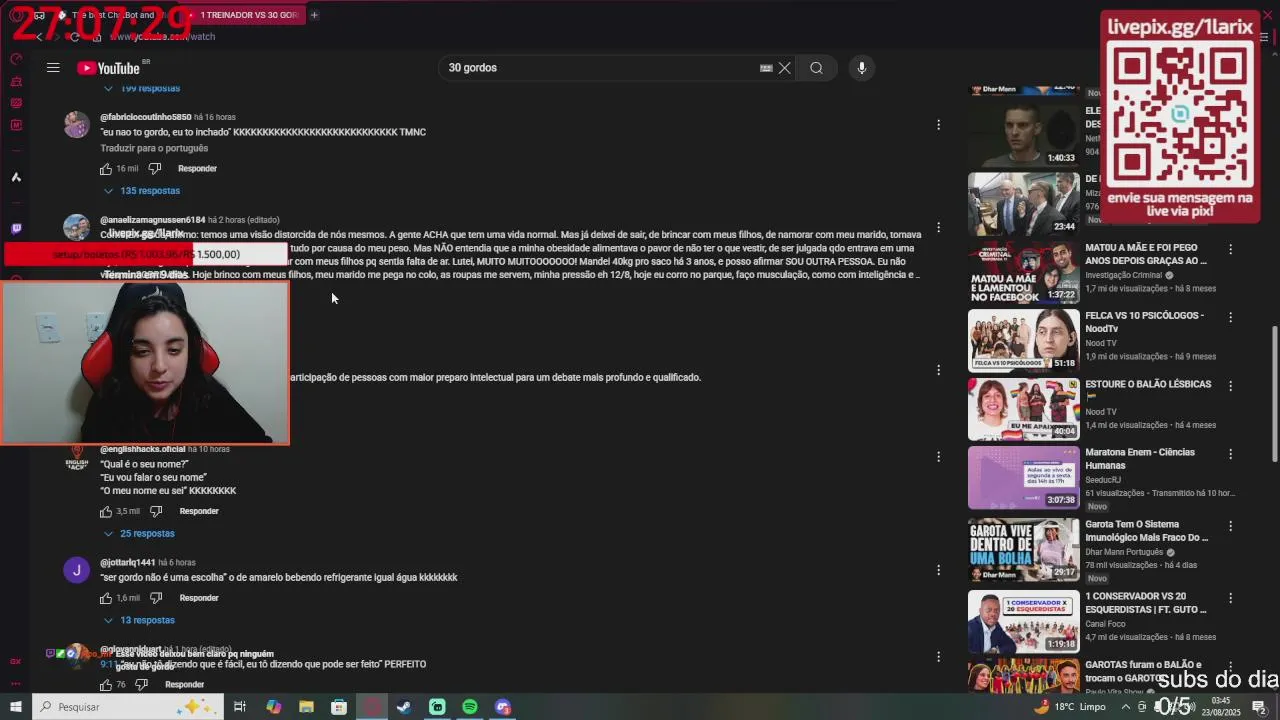Like the 'PERFEITO' comment with 76 likes
Viewport: 1280px width, 720px height.
pyautogui.click(x=106, y=685)
